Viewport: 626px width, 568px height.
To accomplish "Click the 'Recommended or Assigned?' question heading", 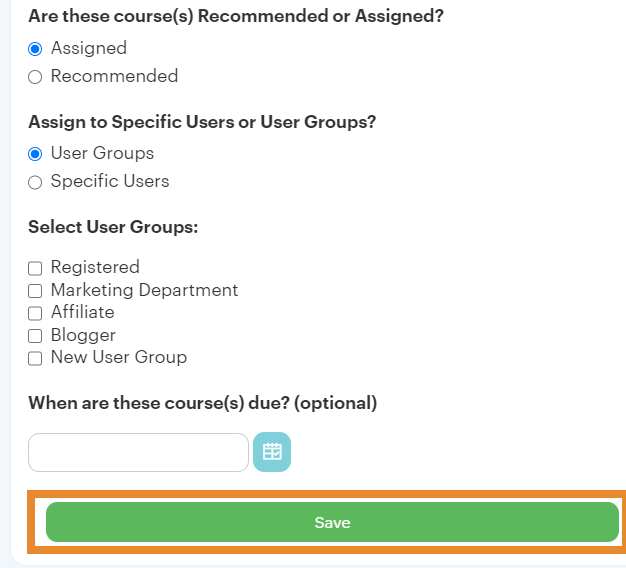I will pyautogui.click(x=236, y=16).
